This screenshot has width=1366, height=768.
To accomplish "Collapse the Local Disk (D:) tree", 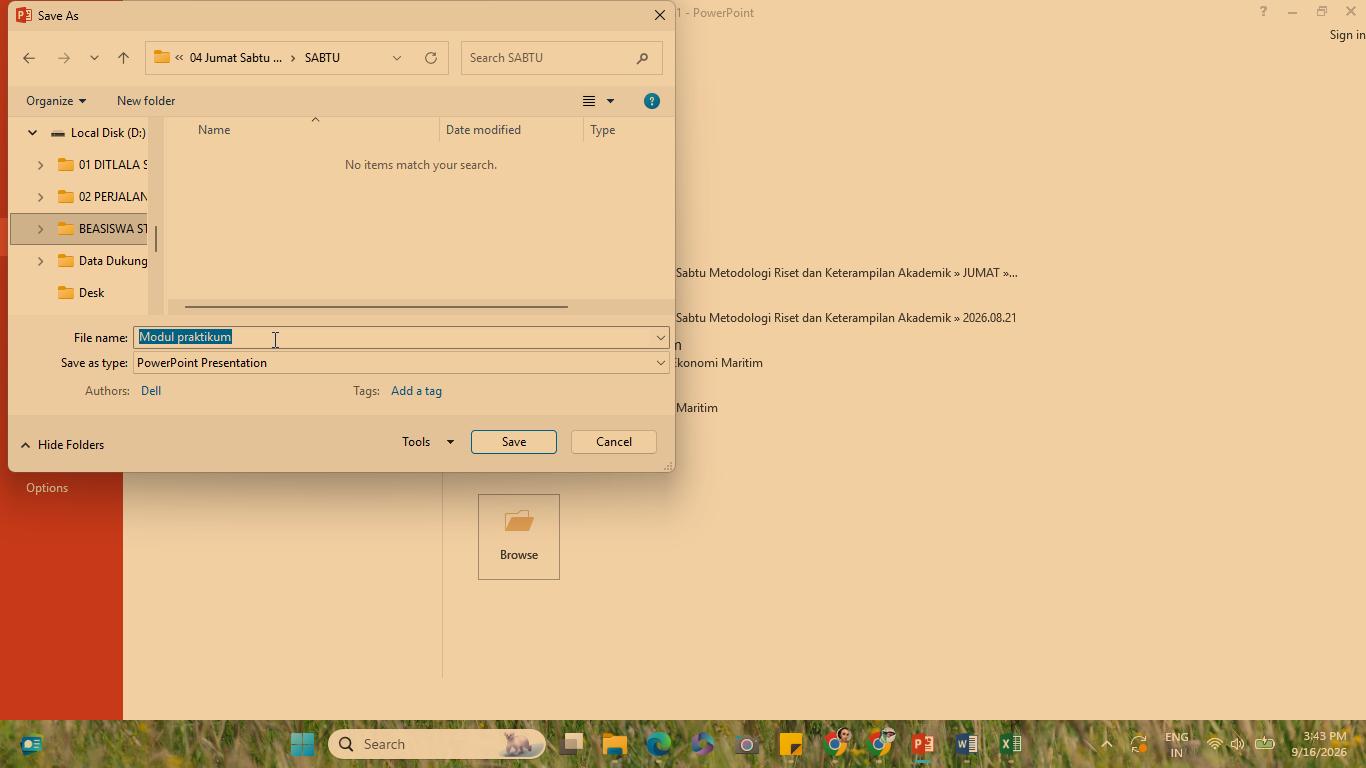I will click(x=32, y=133).
